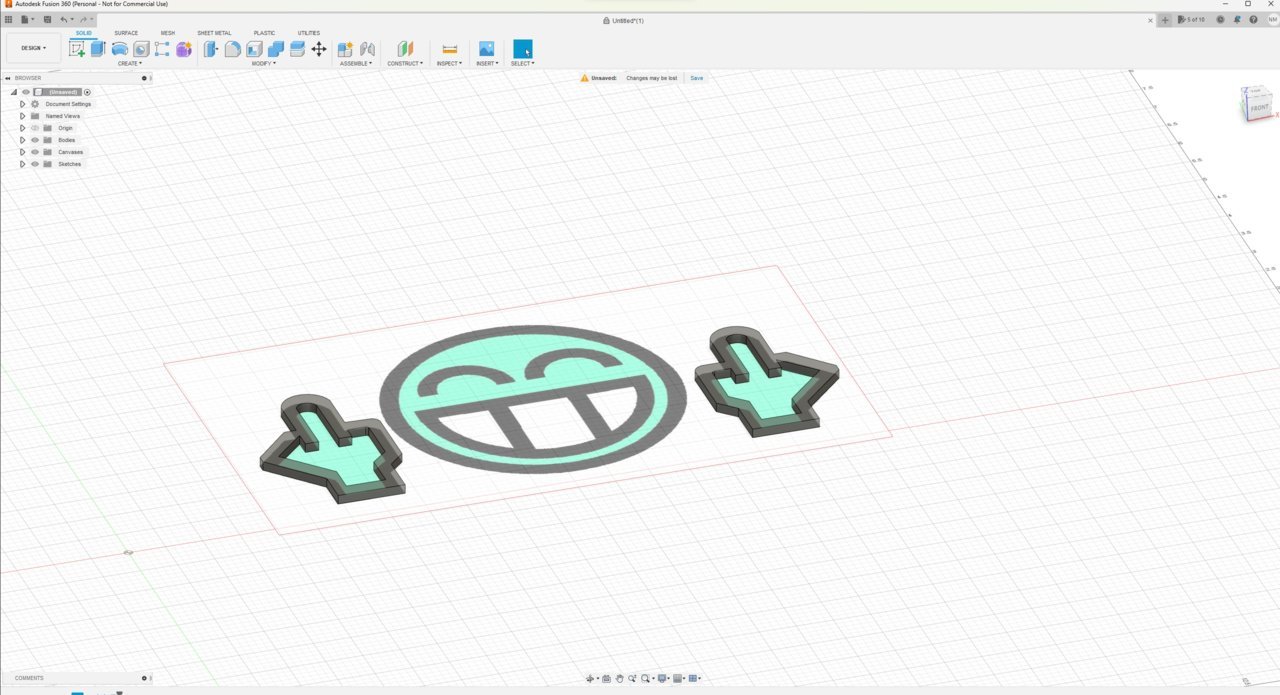Expand the Document Settings node

coord(22,104)
